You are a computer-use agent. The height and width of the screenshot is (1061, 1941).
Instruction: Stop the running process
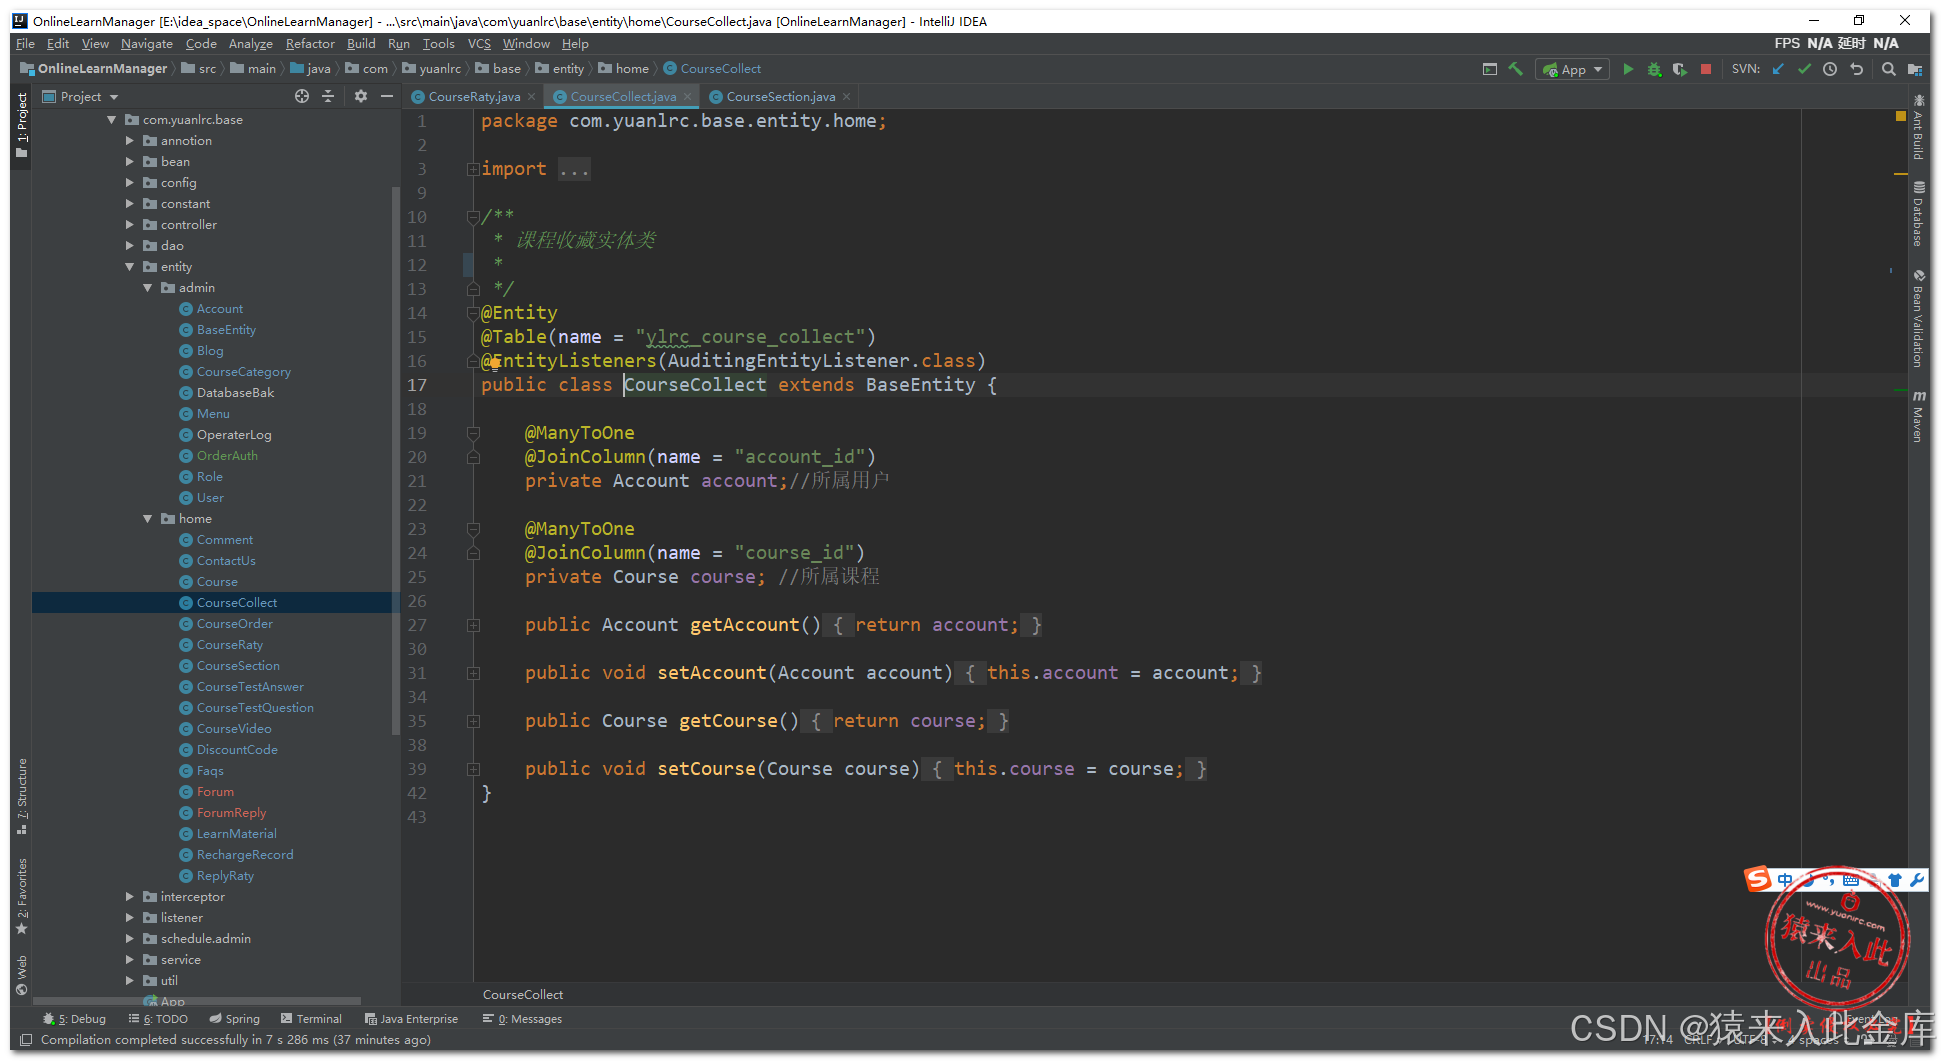tap(1706, 69)
